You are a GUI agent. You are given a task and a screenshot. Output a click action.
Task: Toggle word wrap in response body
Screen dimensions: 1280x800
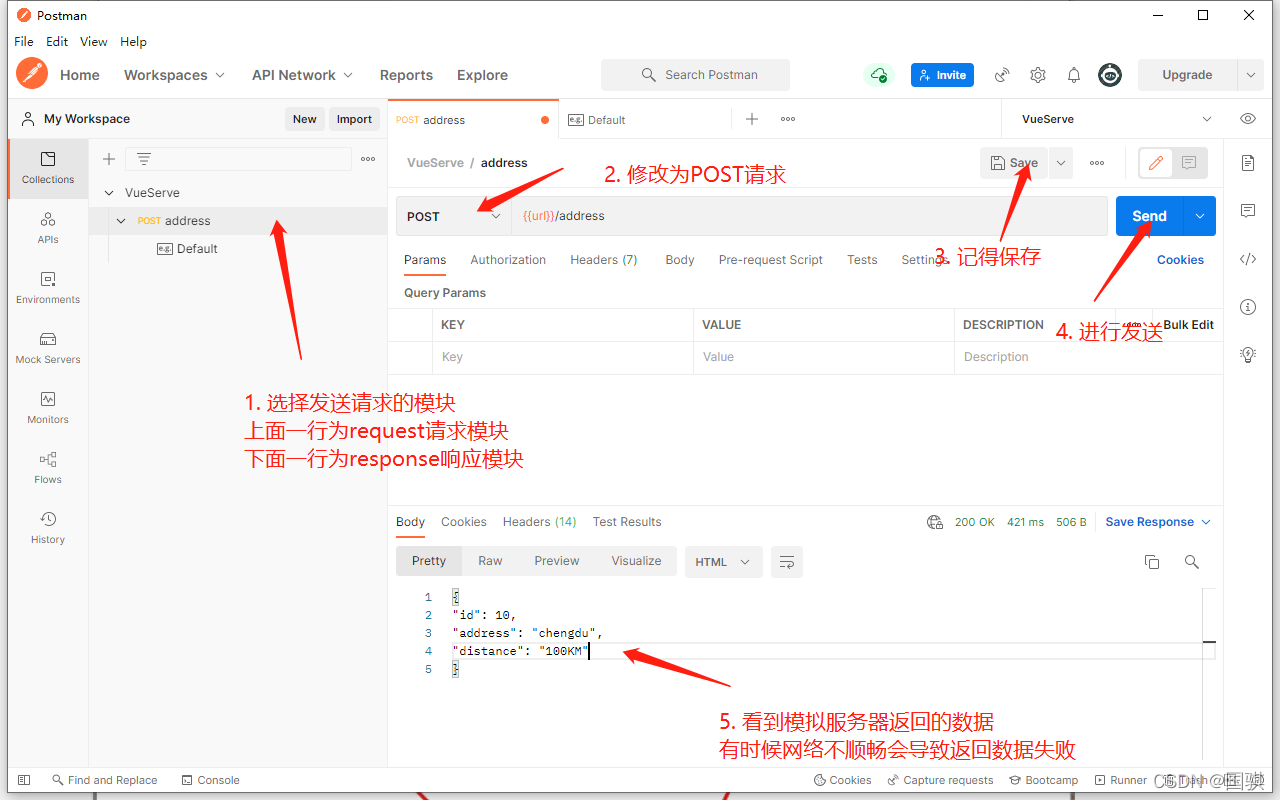tap(787, 562)
